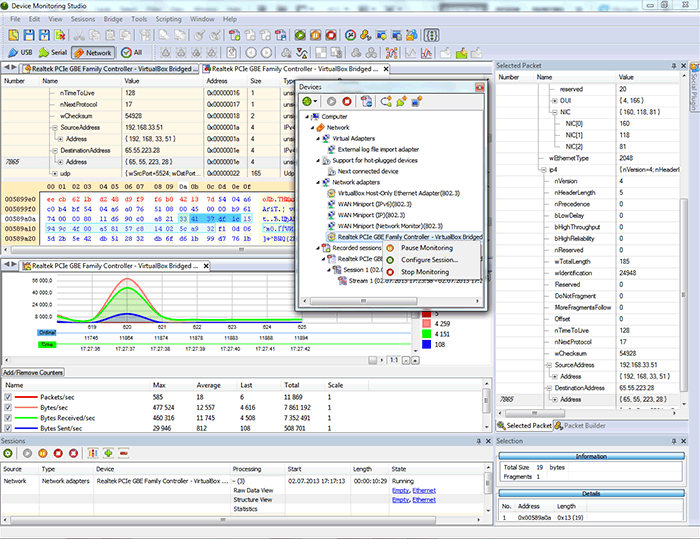Collapse the Information section header
Viewport: 700px width, 539px height.
[x=591, y=456]
